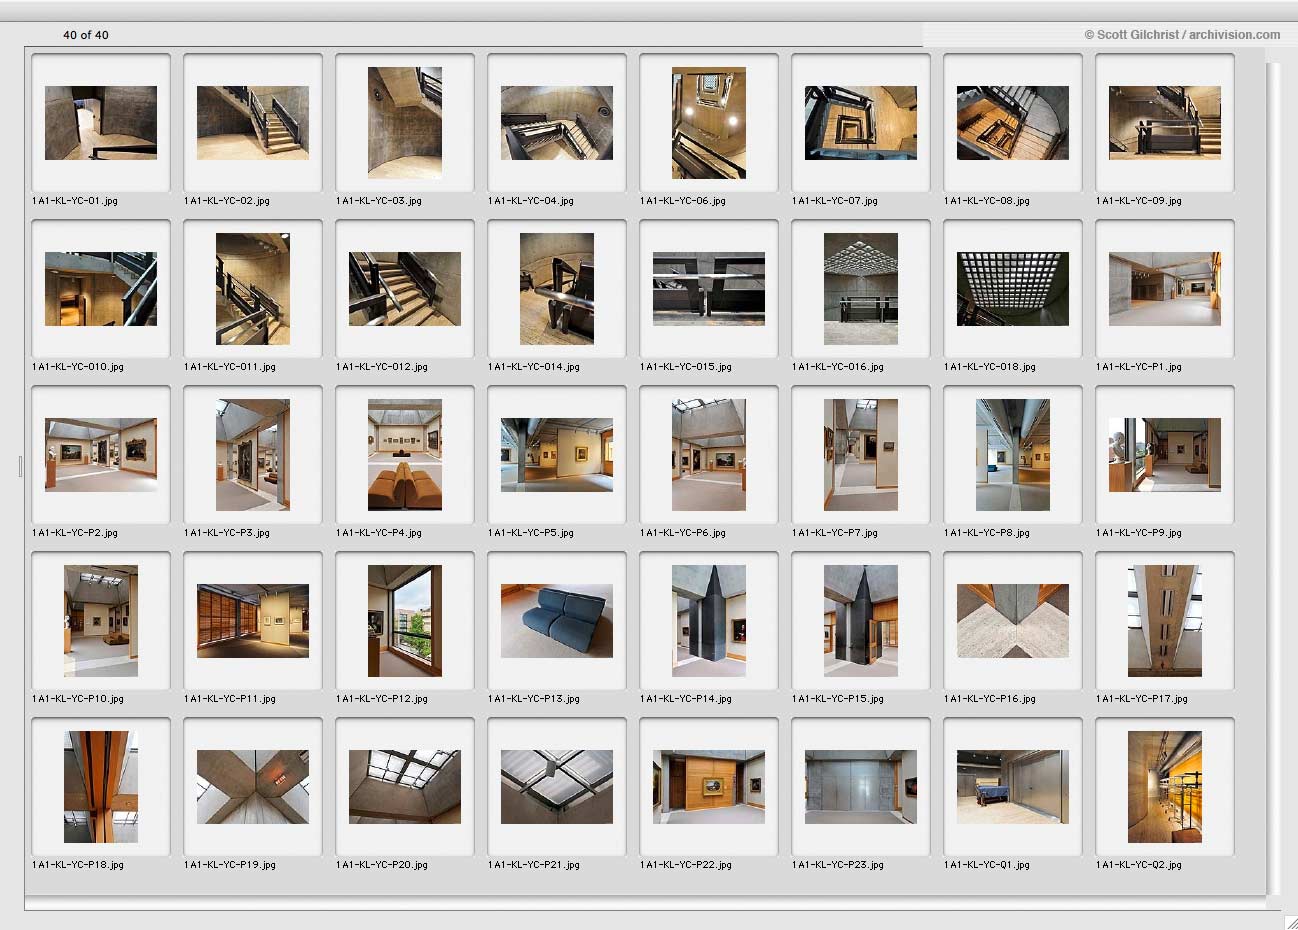
Task: Select thumbnail 1A1-KL-YC-010.jpg
Action: (101, 289)
